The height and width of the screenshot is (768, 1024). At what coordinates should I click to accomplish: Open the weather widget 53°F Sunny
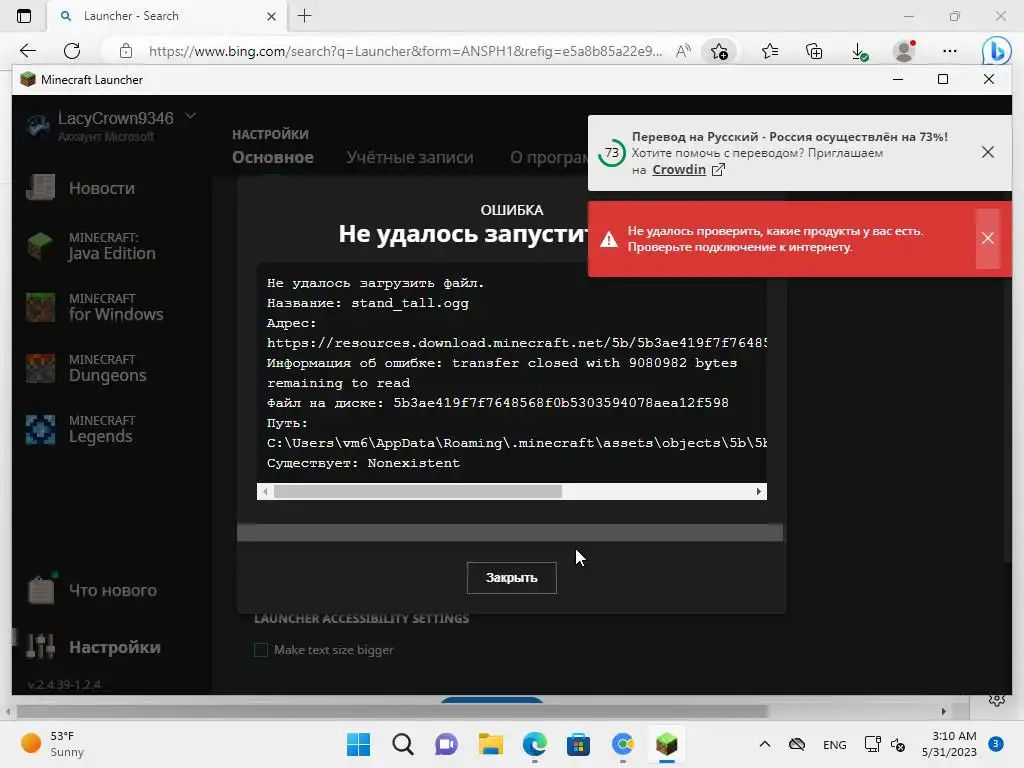pyautogui.click(x=52, y=744)
